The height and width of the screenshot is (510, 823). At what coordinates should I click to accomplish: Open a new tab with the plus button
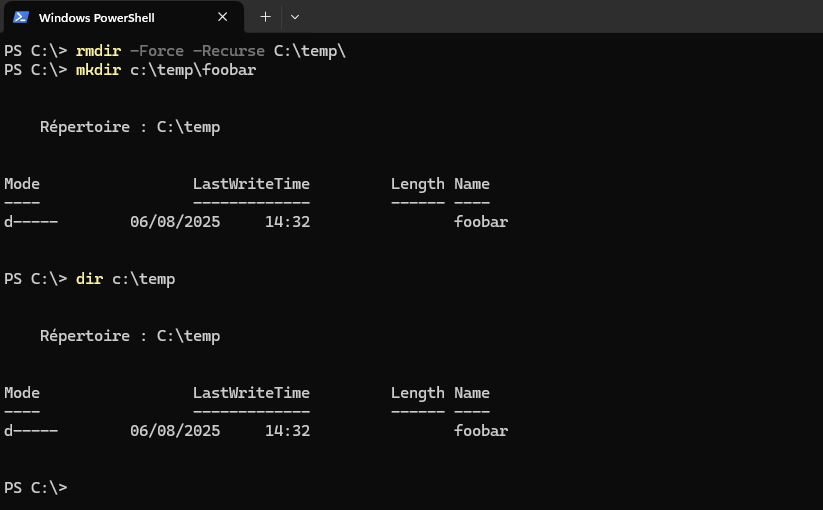click(265, 17)
